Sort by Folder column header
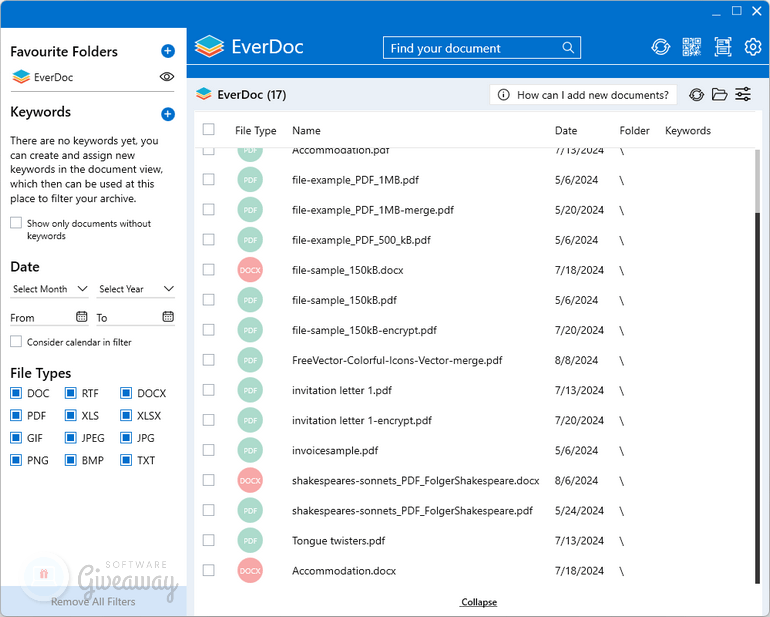770x617 pixels. point(634,131)
